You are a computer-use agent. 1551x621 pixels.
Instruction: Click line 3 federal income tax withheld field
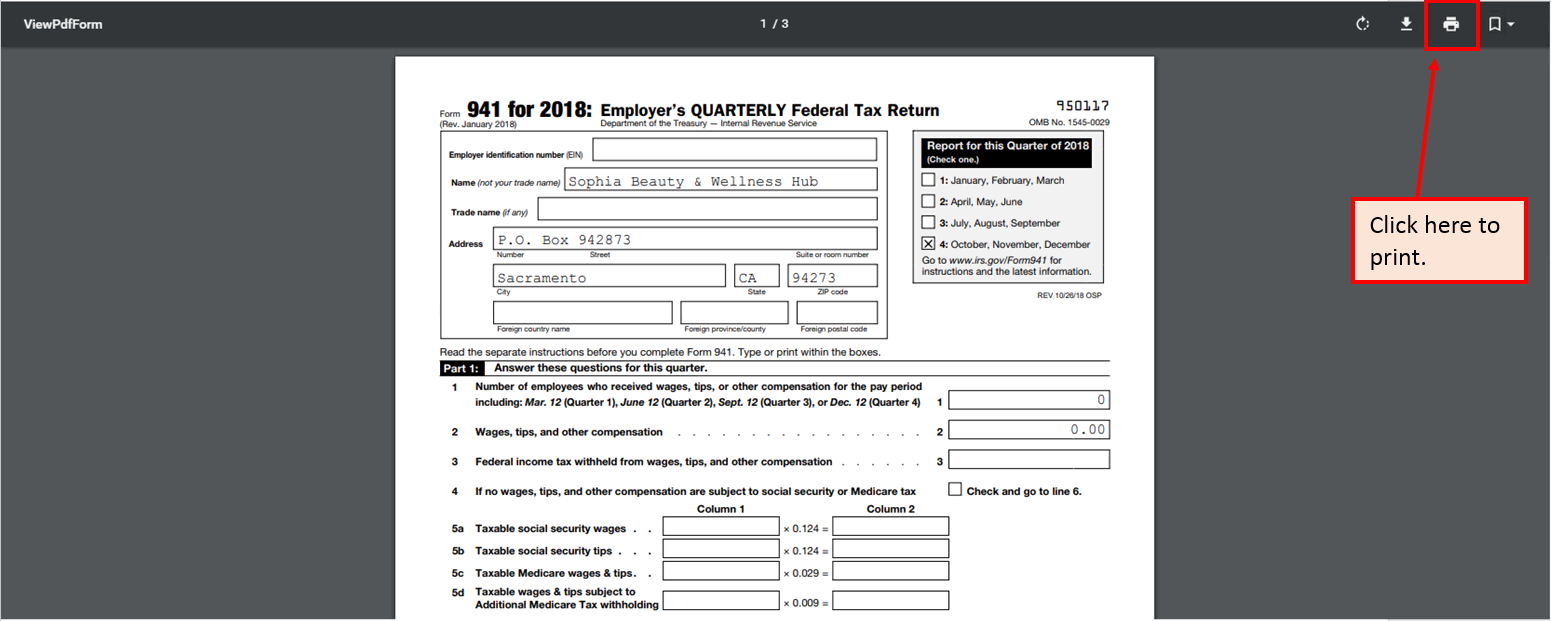coord(1029,460)
